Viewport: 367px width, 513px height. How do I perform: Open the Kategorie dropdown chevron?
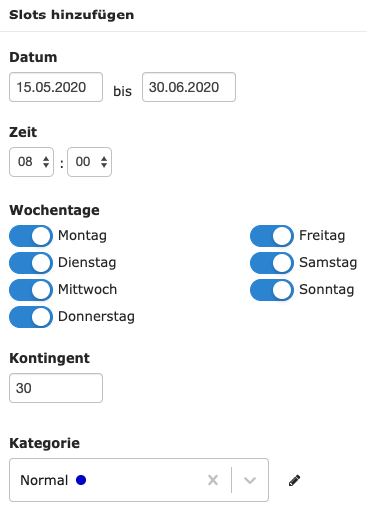pos(250,480)
